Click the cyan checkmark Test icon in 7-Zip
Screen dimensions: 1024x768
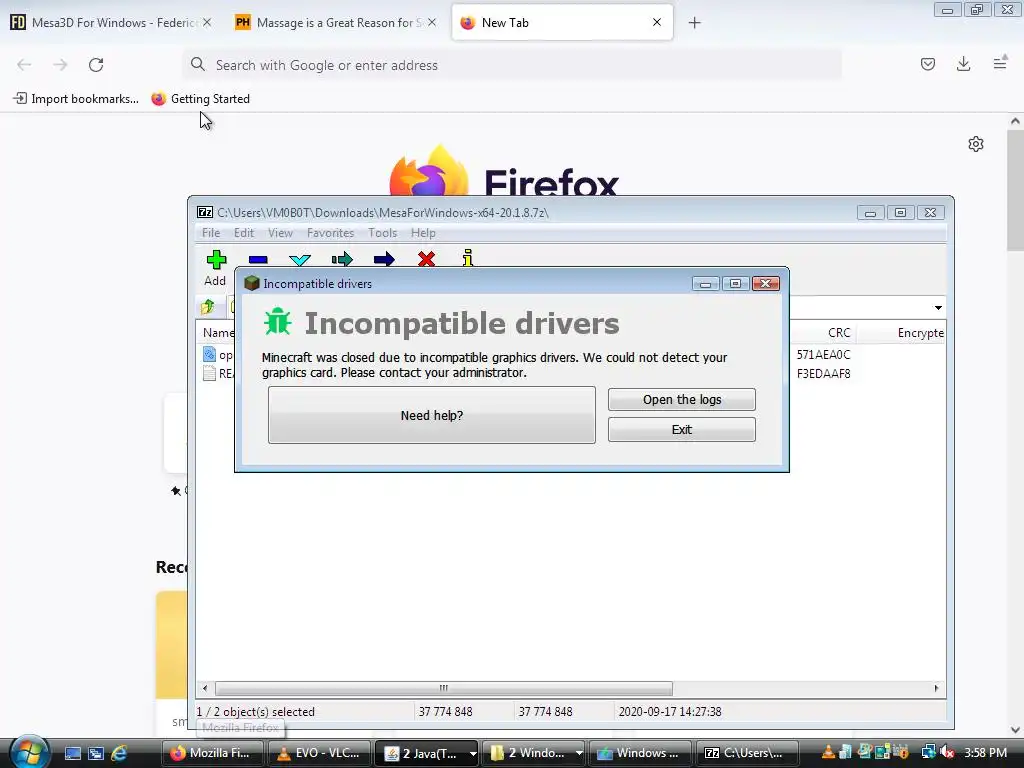[x=300, y=260]
